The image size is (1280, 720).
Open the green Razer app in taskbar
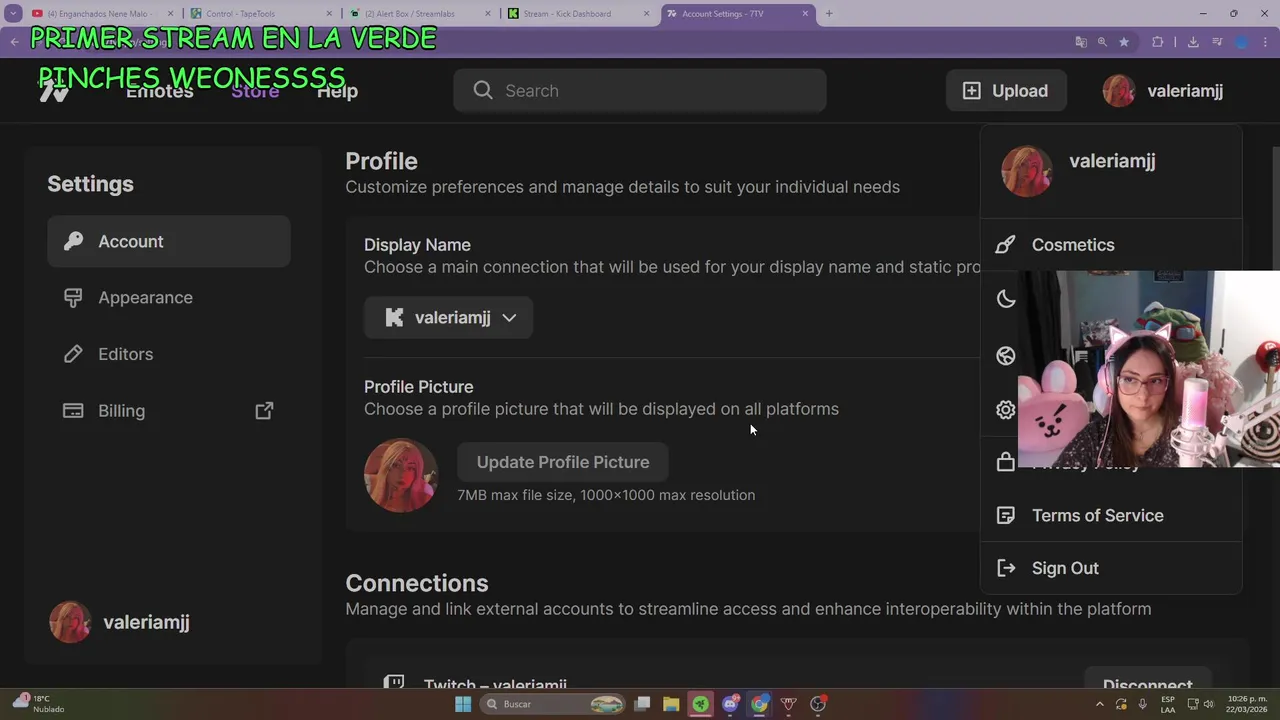pos(701,704)
